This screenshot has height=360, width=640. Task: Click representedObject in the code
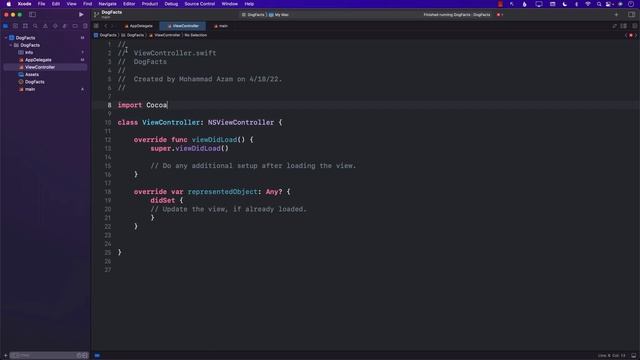[x=222, y=191]
